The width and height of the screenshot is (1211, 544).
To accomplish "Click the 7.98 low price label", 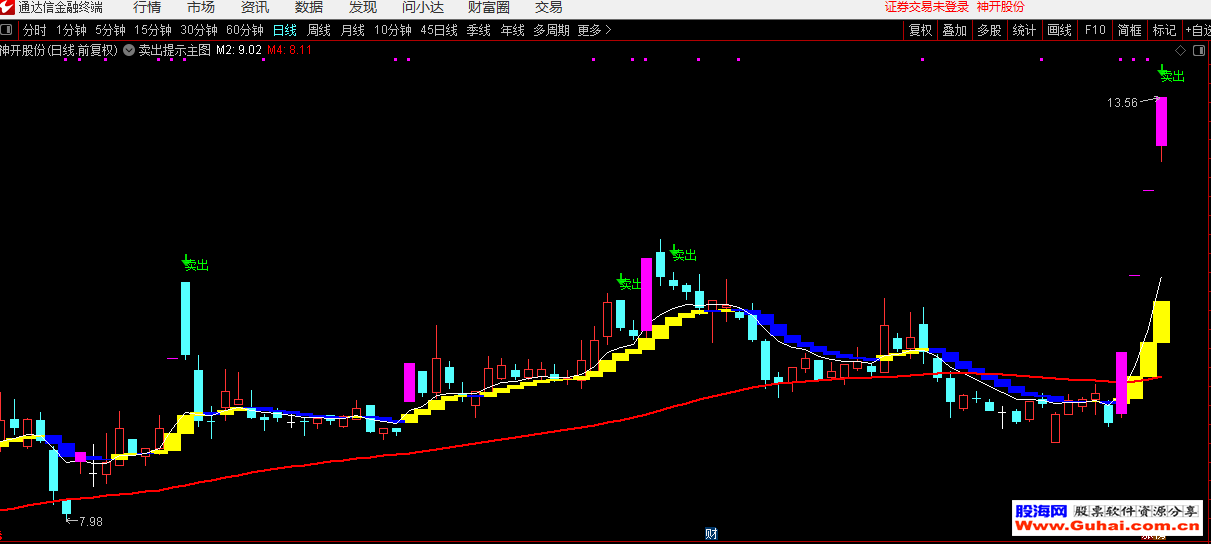I will click(x=90, y=521).
